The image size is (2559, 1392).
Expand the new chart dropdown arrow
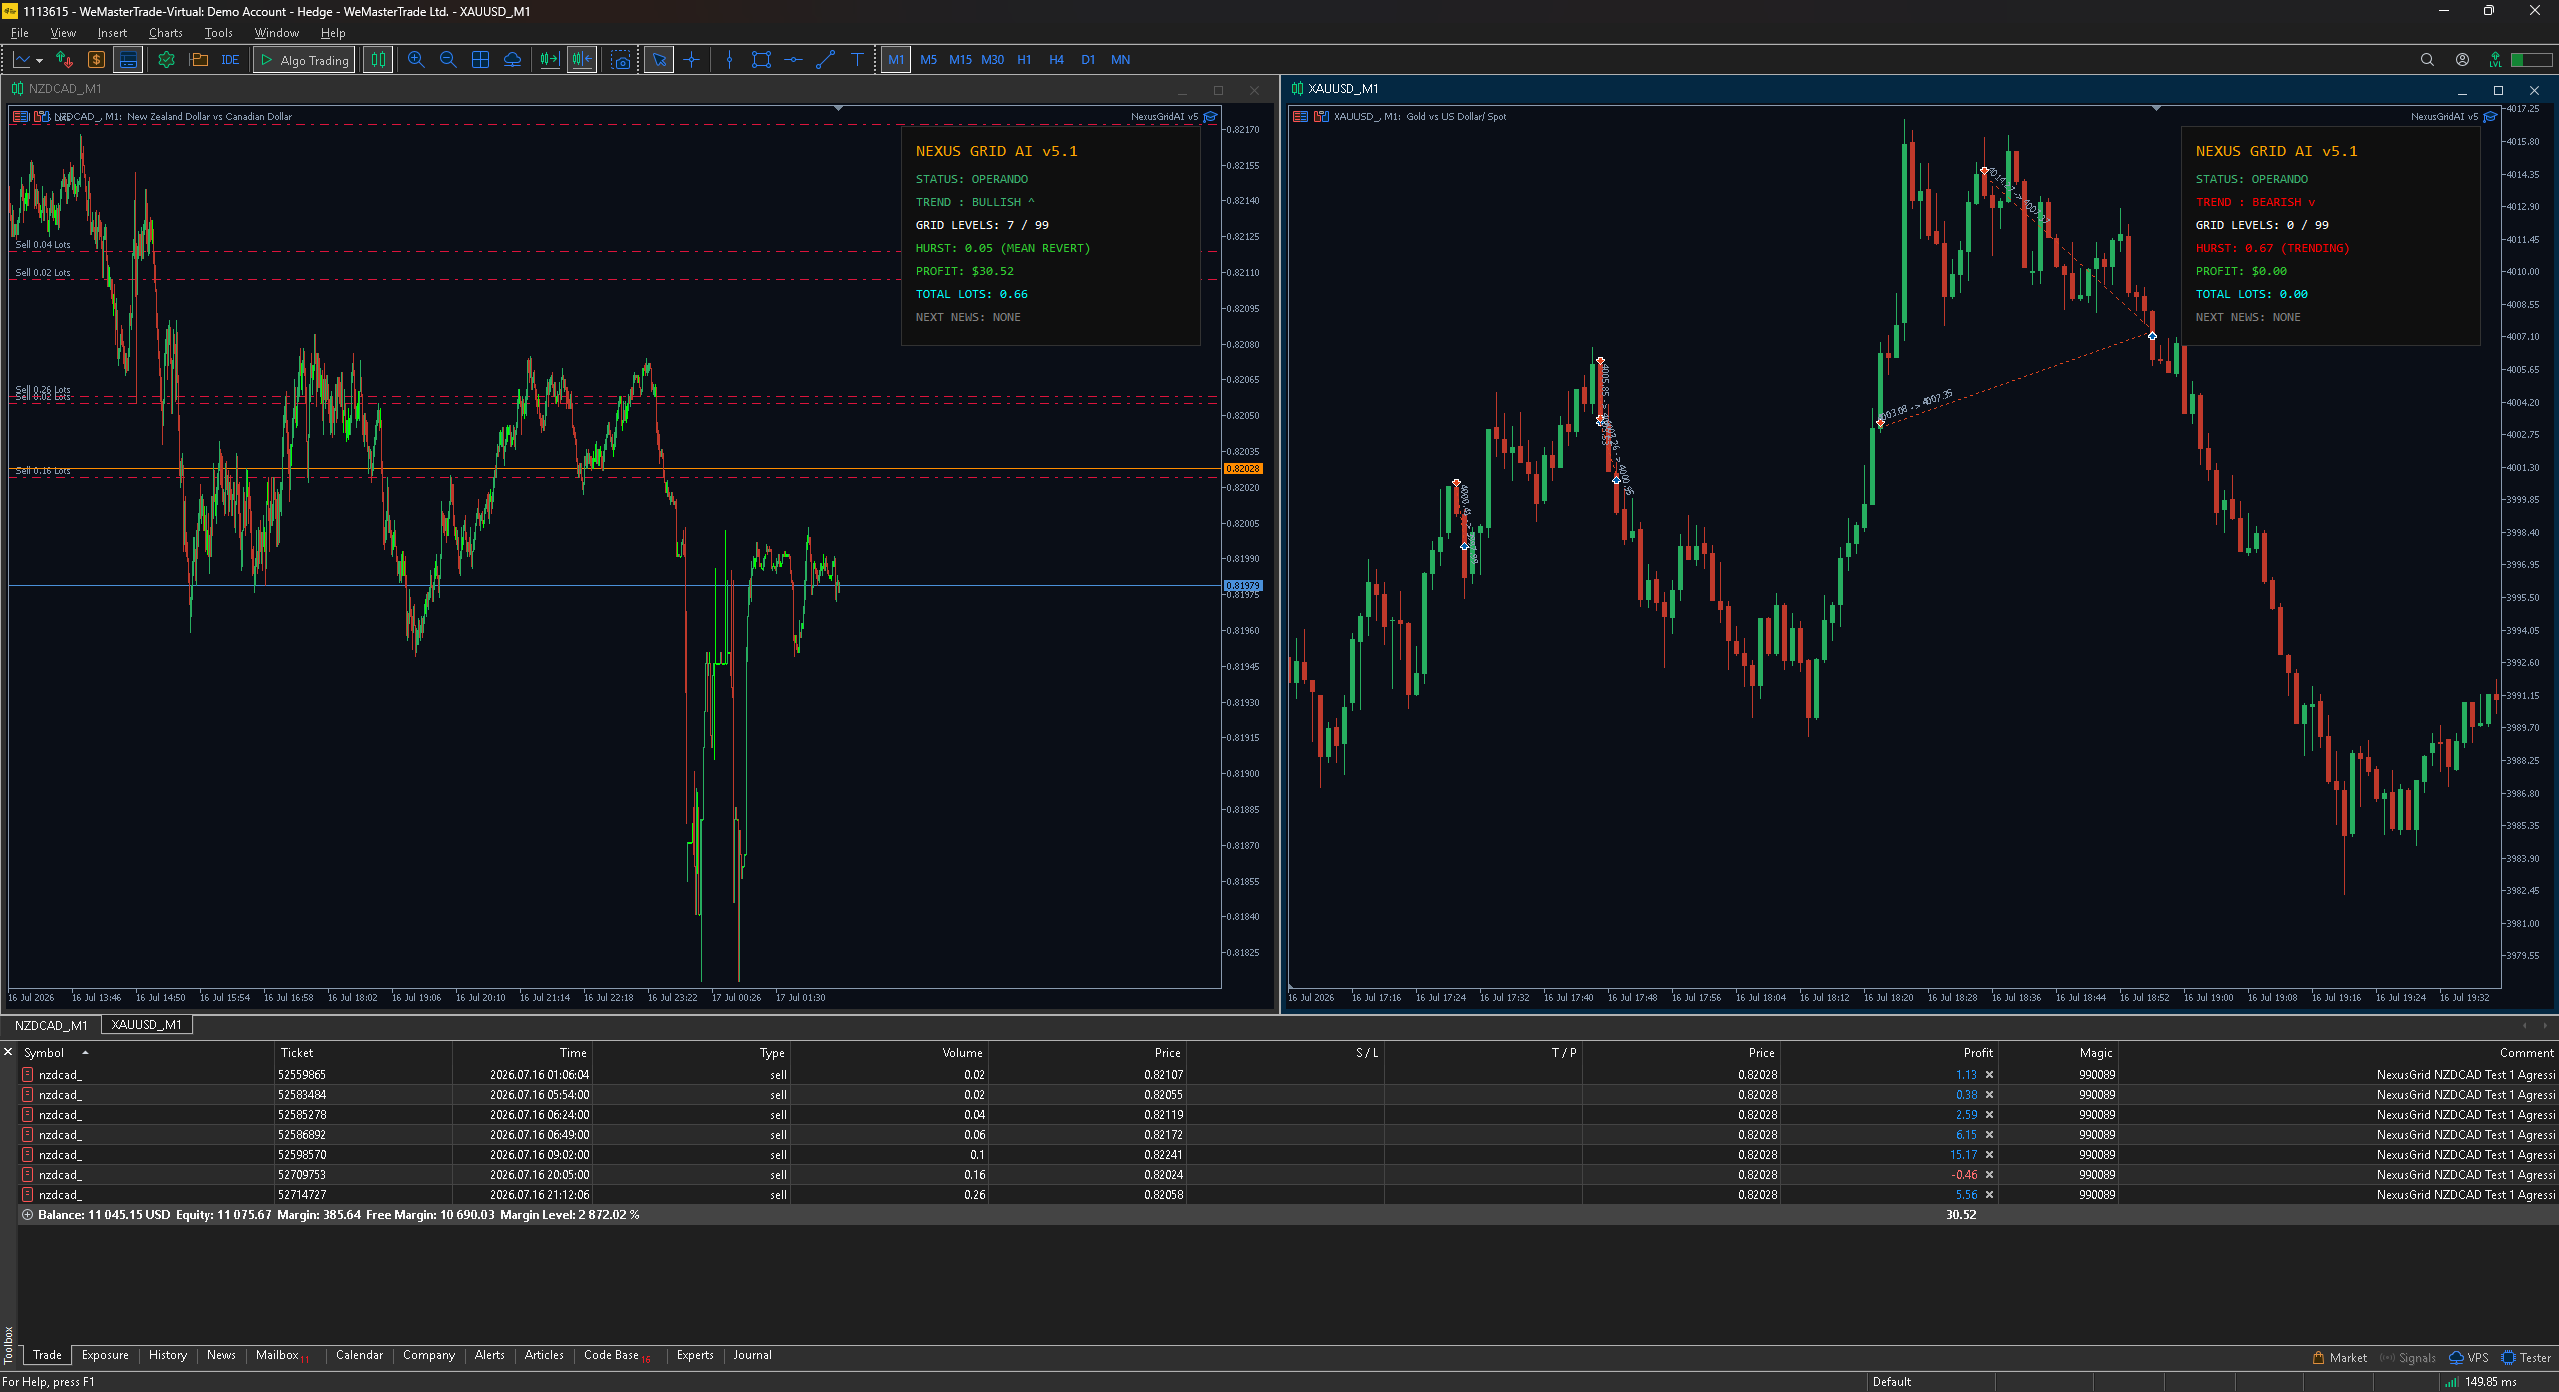(39, 61)
